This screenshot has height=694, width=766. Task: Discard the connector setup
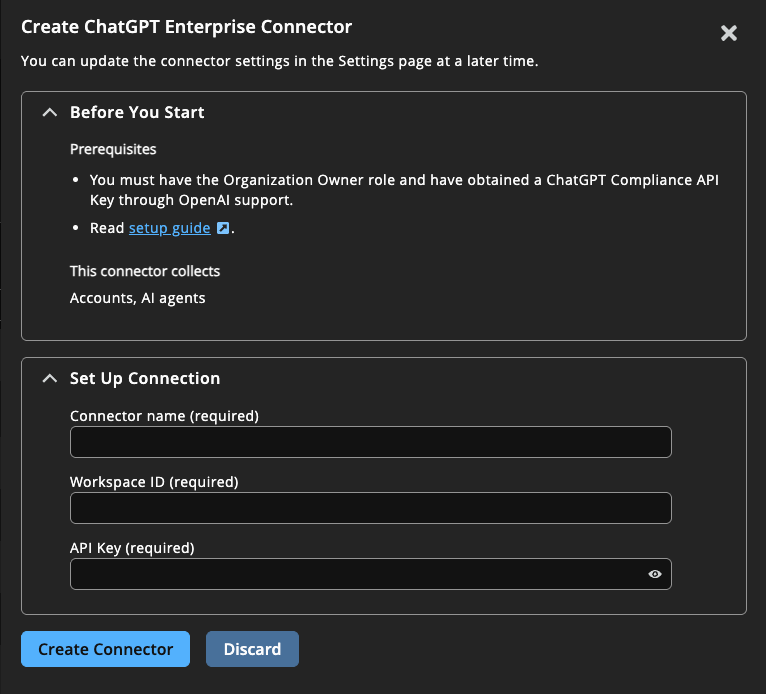click(252, 649)
